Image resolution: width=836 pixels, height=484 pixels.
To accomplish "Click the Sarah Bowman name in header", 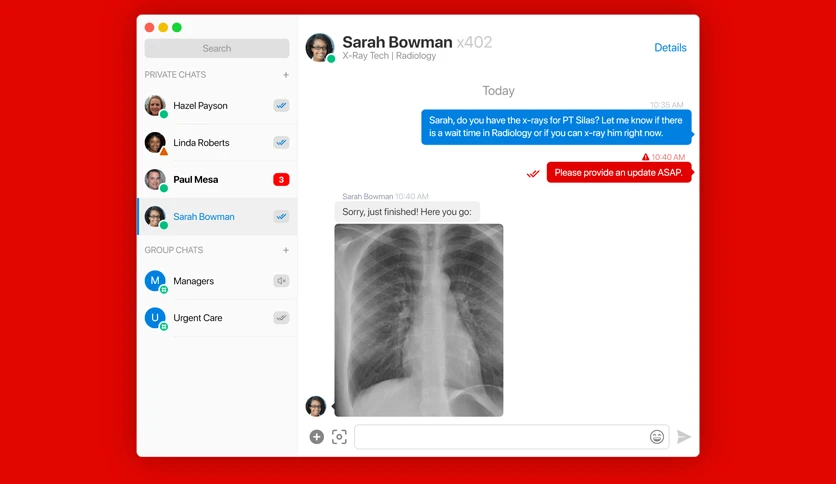I will (x=397, y=42).
